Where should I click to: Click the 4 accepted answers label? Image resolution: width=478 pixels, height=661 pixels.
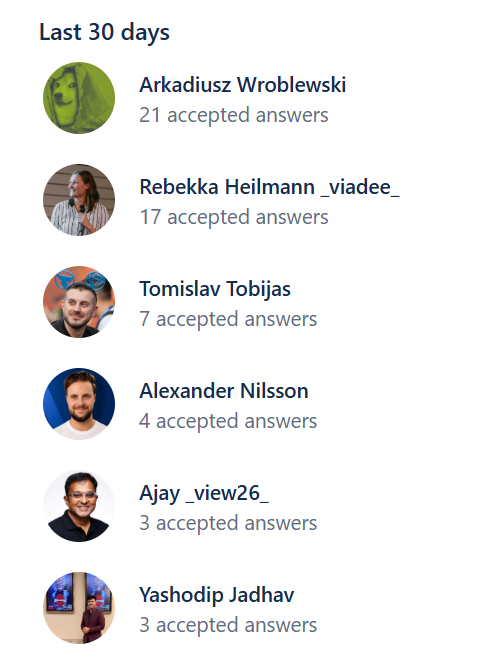(228, 422)
